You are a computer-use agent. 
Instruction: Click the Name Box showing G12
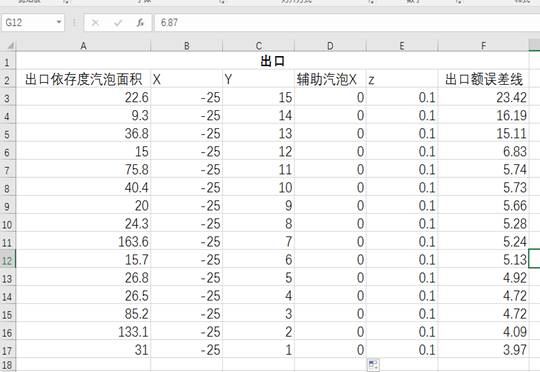[x=33, y=23]
